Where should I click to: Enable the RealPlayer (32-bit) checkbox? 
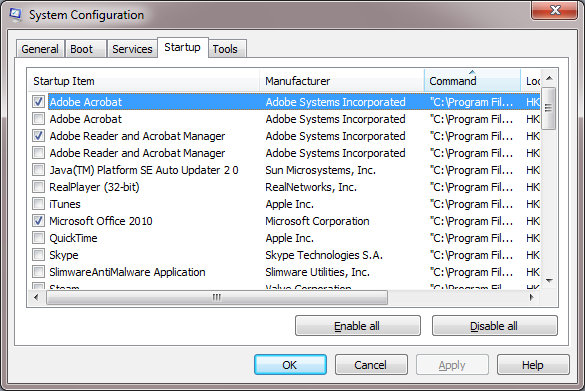[38, 187]
